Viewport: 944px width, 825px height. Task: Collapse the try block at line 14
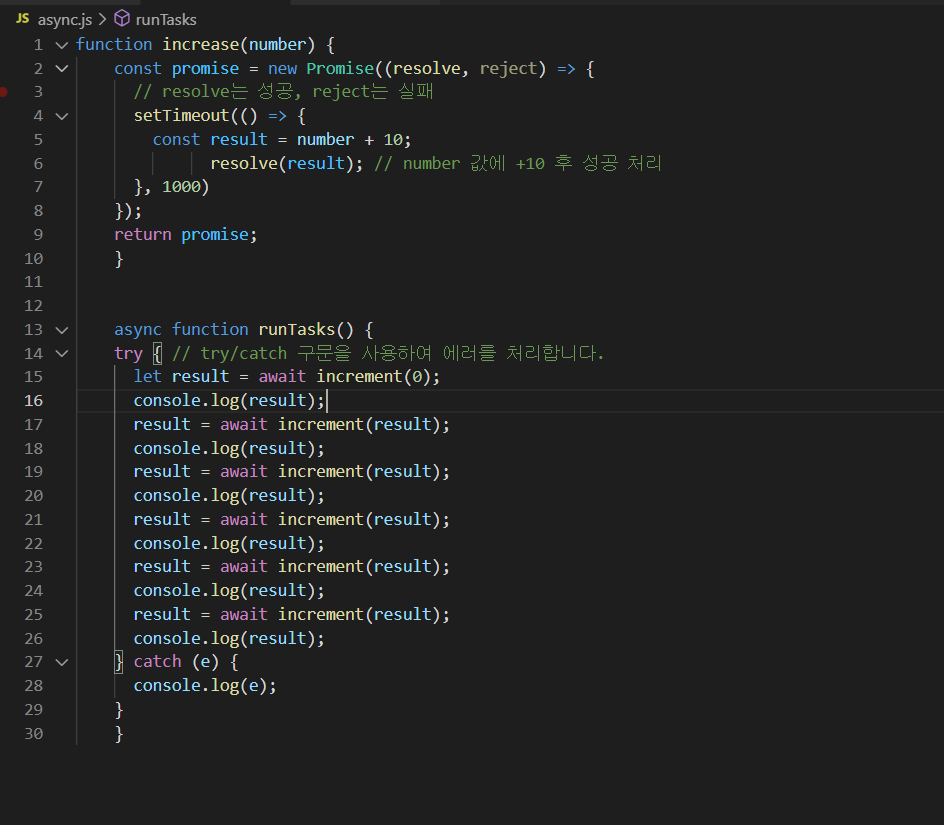61,353
